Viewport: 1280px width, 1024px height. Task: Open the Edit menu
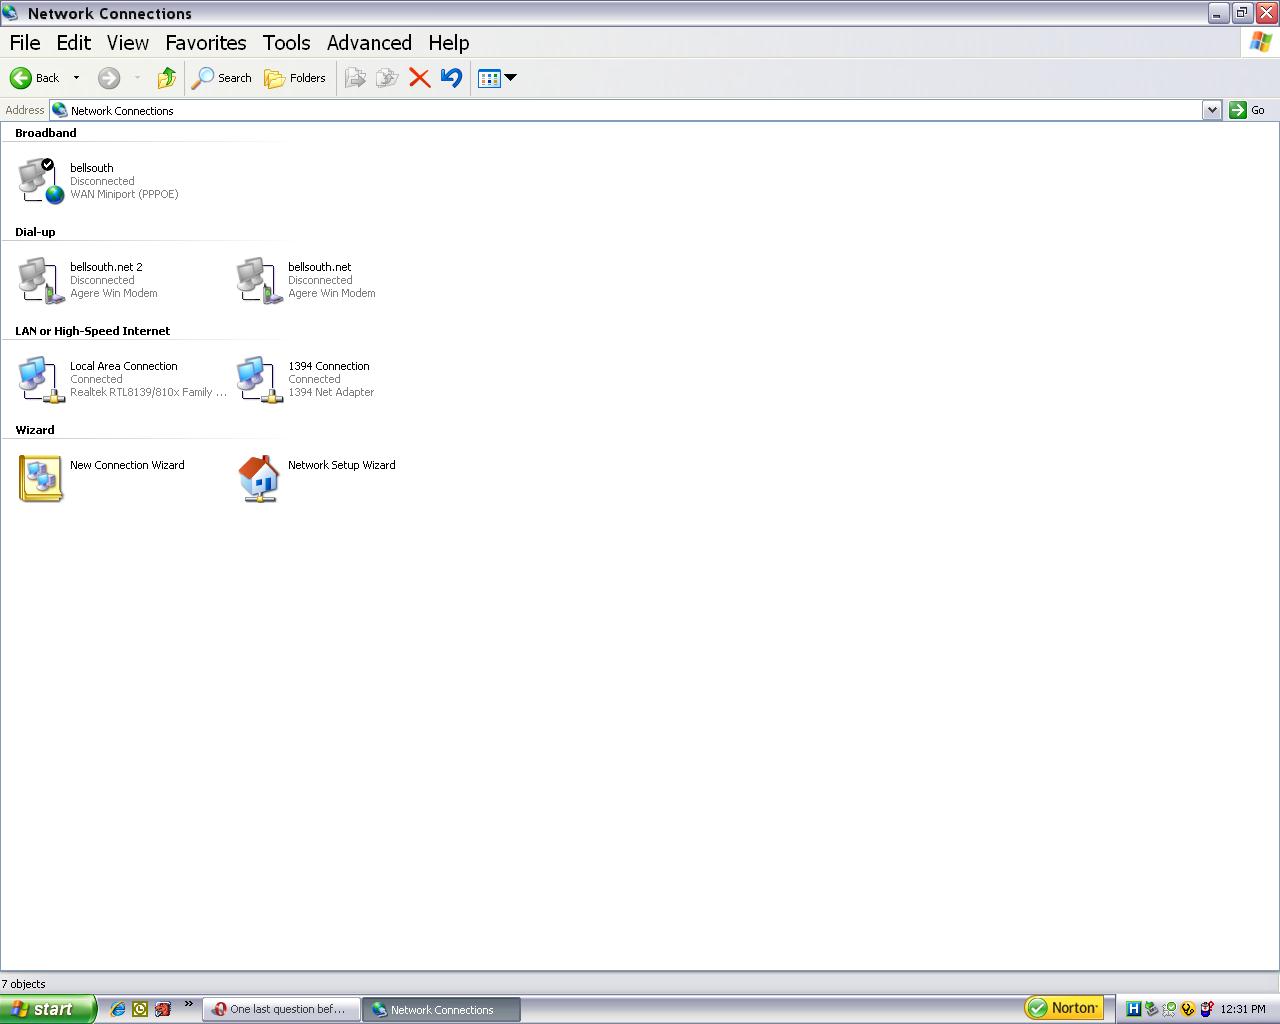pos(74,43)
